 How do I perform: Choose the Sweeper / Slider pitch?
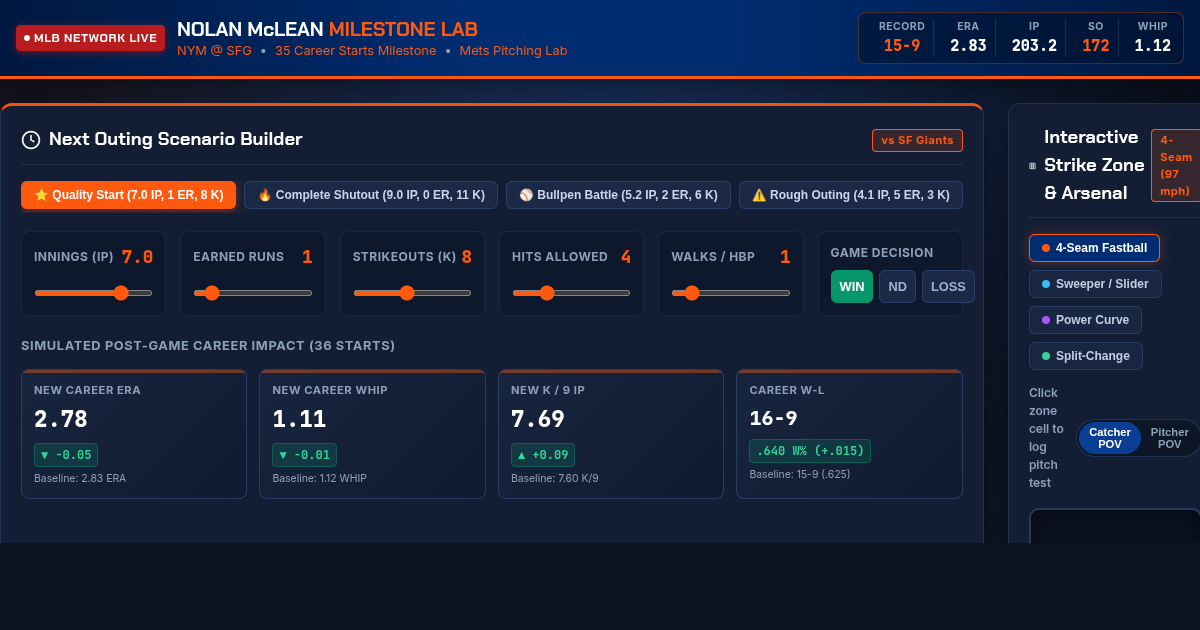[1095, 284]
